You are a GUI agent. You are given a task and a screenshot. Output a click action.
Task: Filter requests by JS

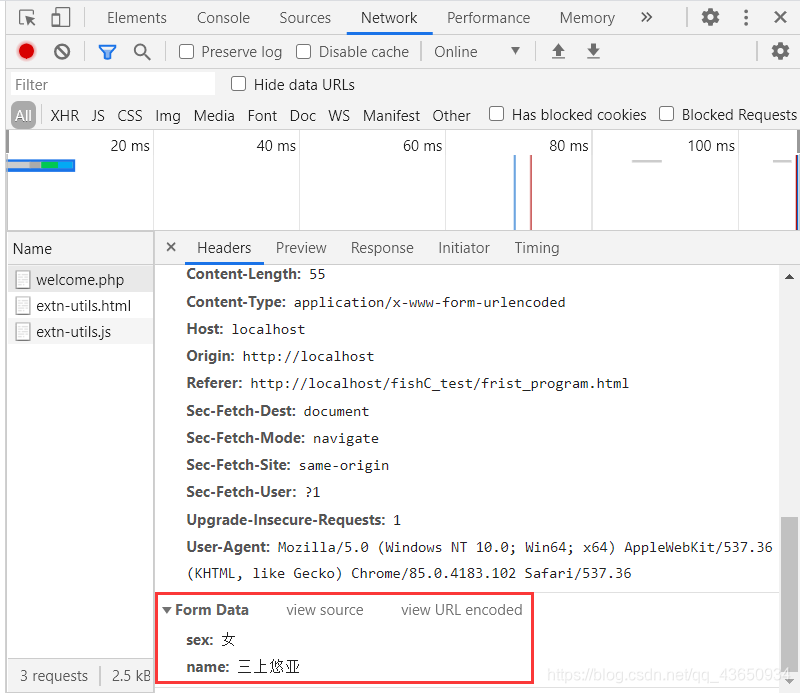[x=98, y=116]
